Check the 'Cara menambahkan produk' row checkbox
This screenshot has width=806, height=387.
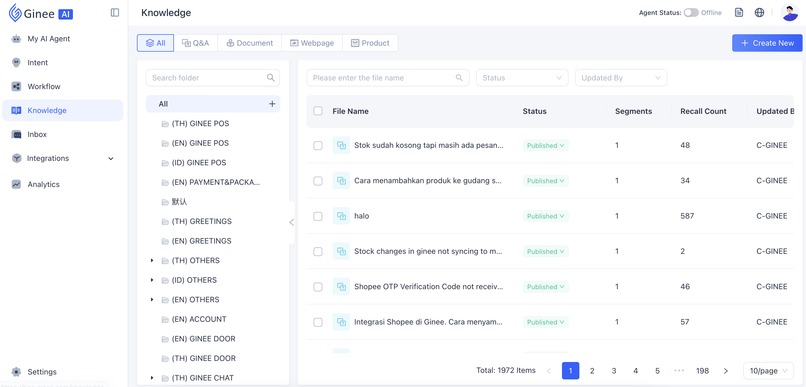click(318, 181)
